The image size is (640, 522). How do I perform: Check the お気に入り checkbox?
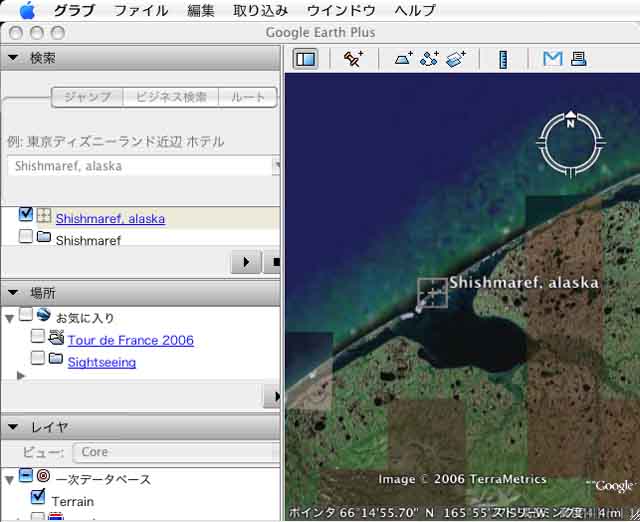pyautogui.click(x=26, y=314)
